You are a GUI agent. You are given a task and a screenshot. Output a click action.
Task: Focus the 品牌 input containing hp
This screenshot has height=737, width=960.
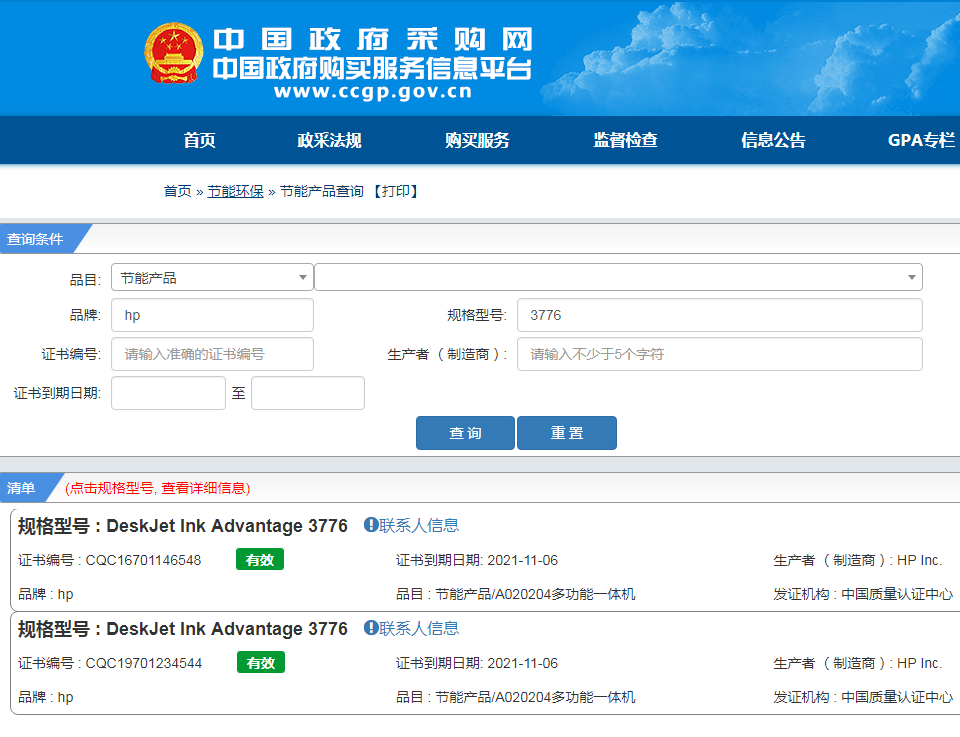[212, 315]
